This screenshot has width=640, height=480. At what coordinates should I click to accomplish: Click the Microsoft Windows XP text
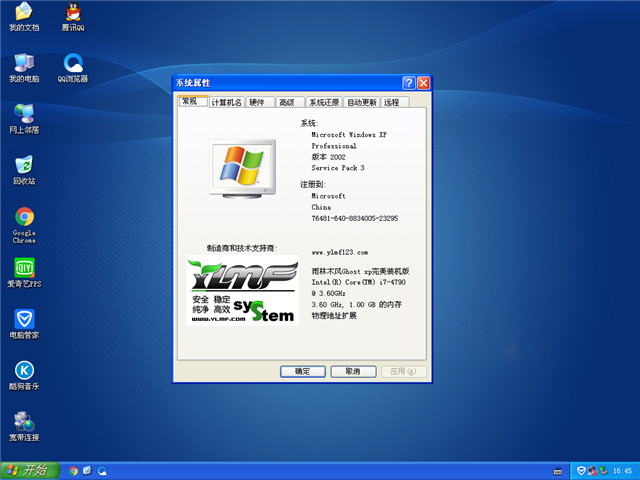click(349, 134)
